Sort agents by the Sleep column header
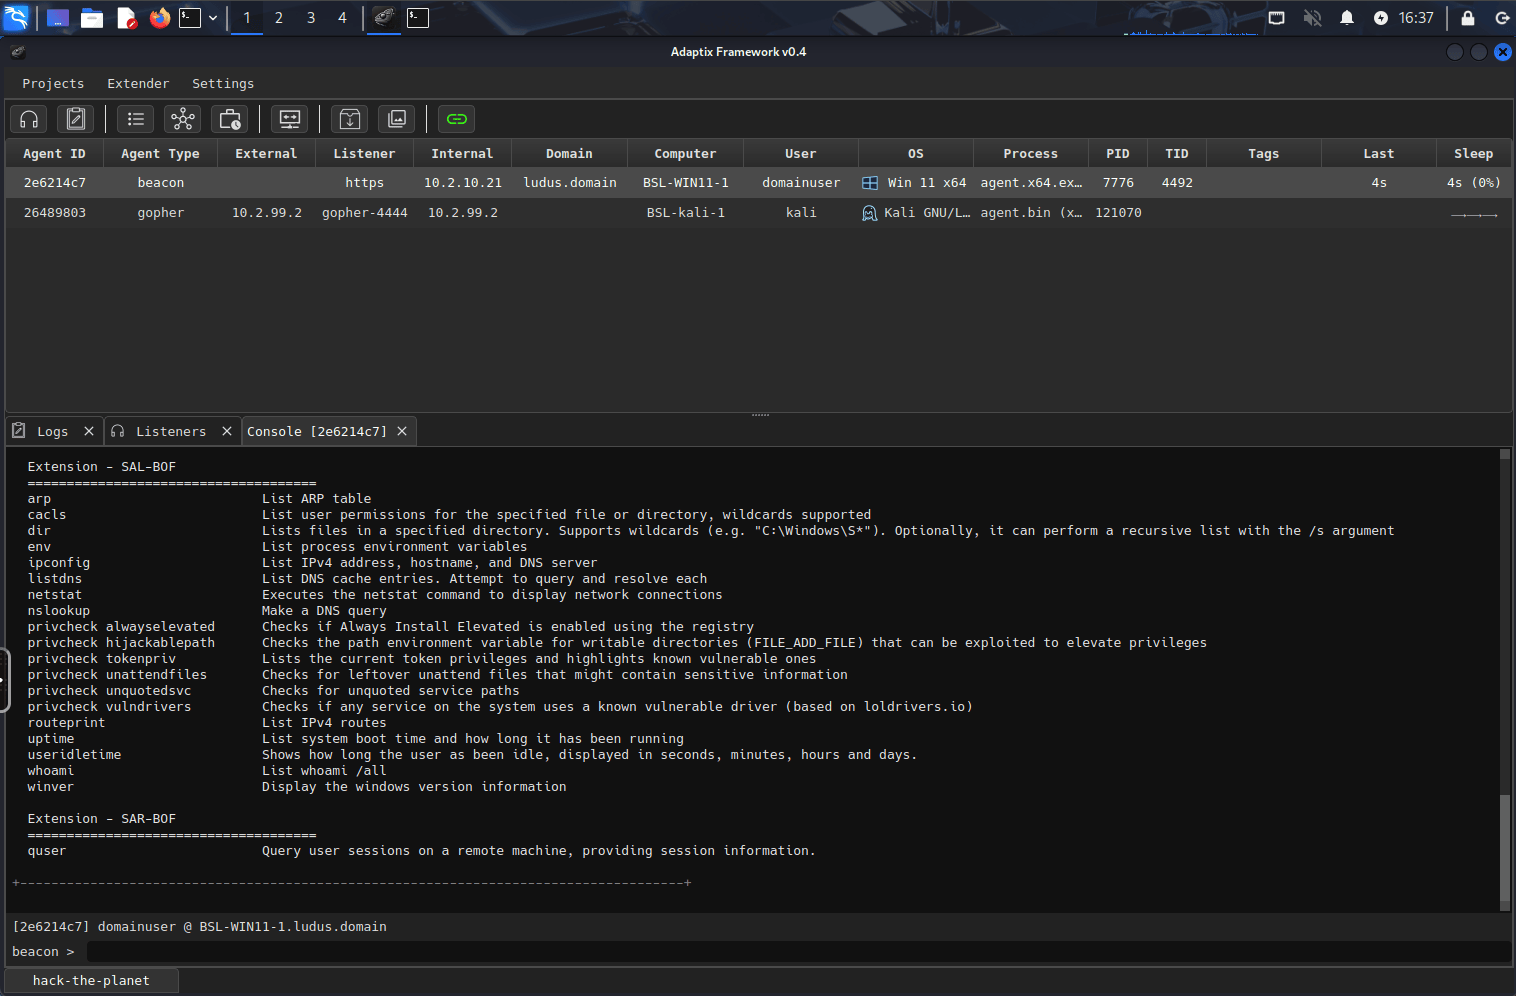 (x=1473, y=154)
